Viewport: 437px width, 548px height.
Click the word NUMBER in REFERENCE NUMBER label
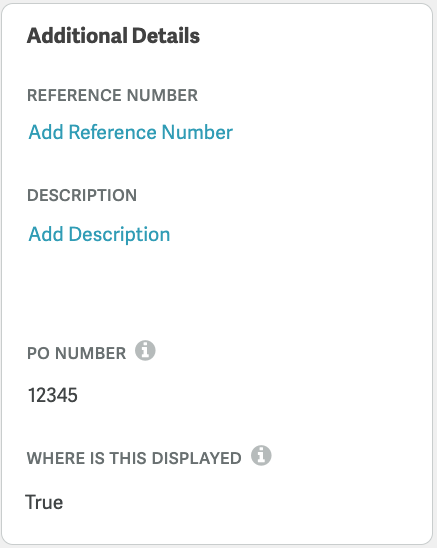coord(162,95)
